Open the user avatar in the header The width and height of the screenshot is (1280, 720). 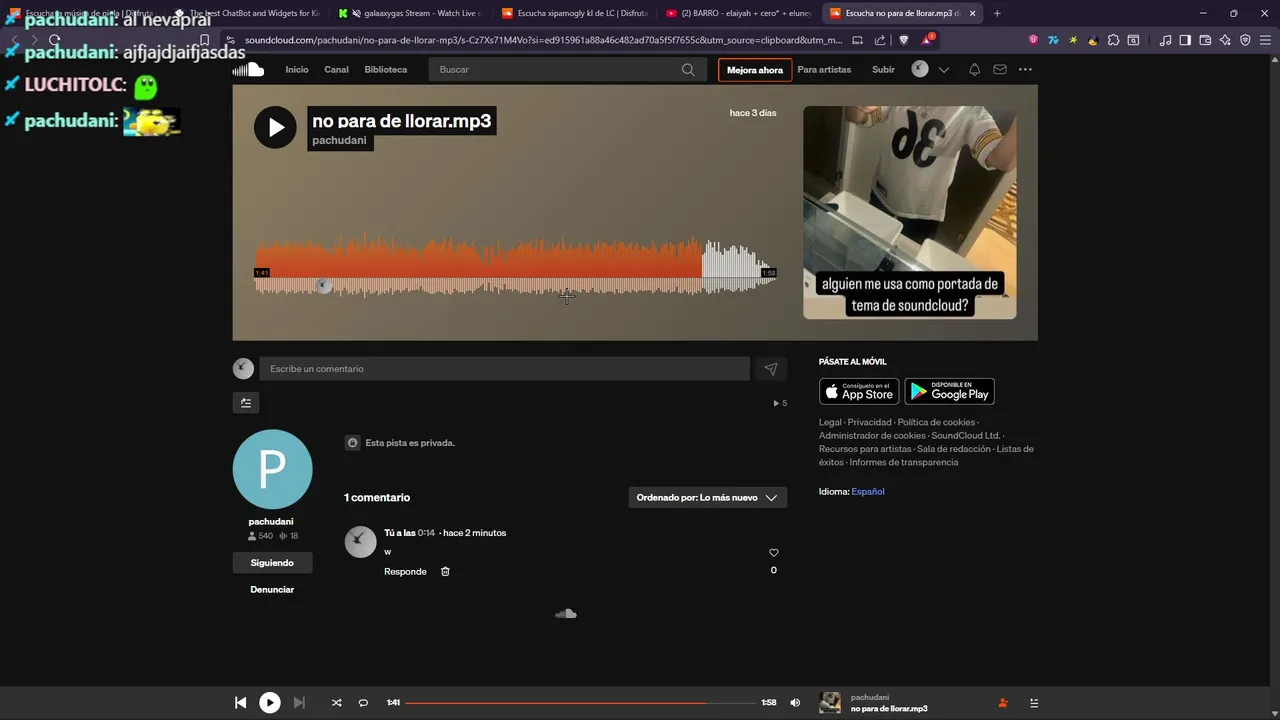[920, 70]
